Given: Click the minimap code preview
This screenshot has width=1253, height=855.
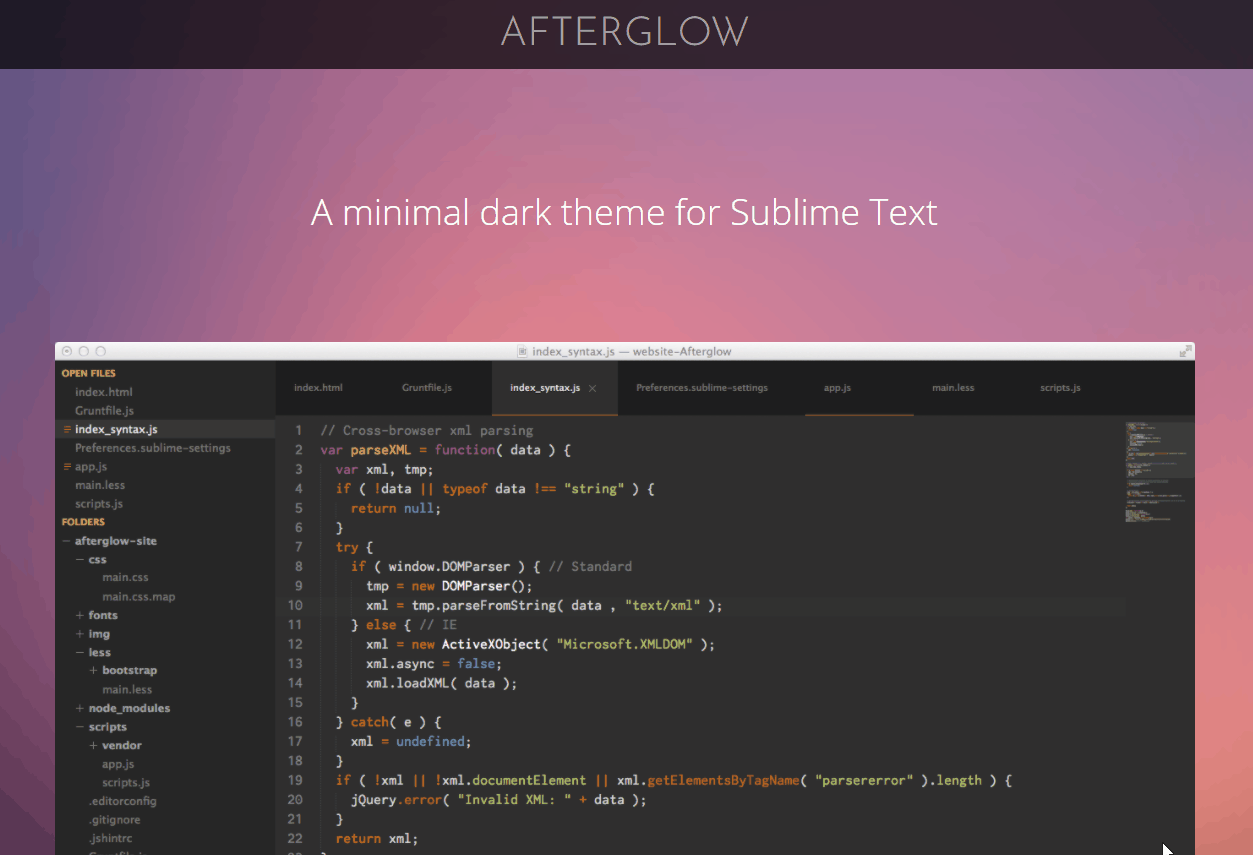Looking at the screenshot, I should coord(1159,471).
